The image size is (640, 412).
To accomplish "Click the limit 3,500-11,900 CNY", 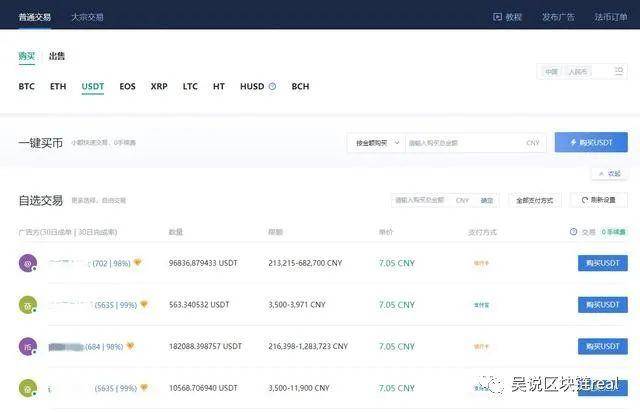I will coord(299,388).
